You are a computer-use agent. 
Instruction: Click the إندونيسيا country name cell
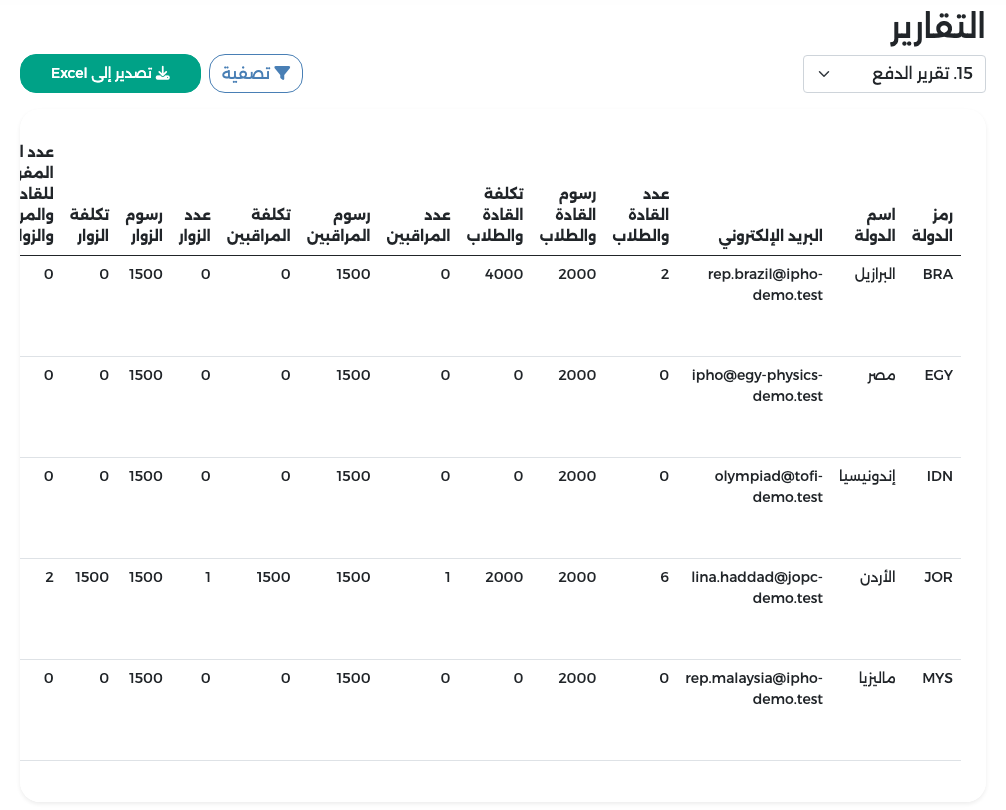tap(867, 477)
